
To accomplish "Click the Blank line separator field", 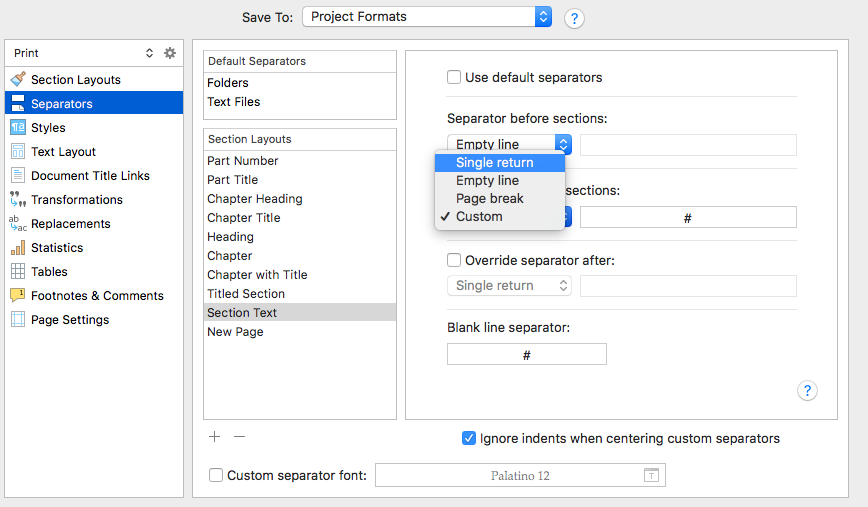I will (x=526, y=355).
